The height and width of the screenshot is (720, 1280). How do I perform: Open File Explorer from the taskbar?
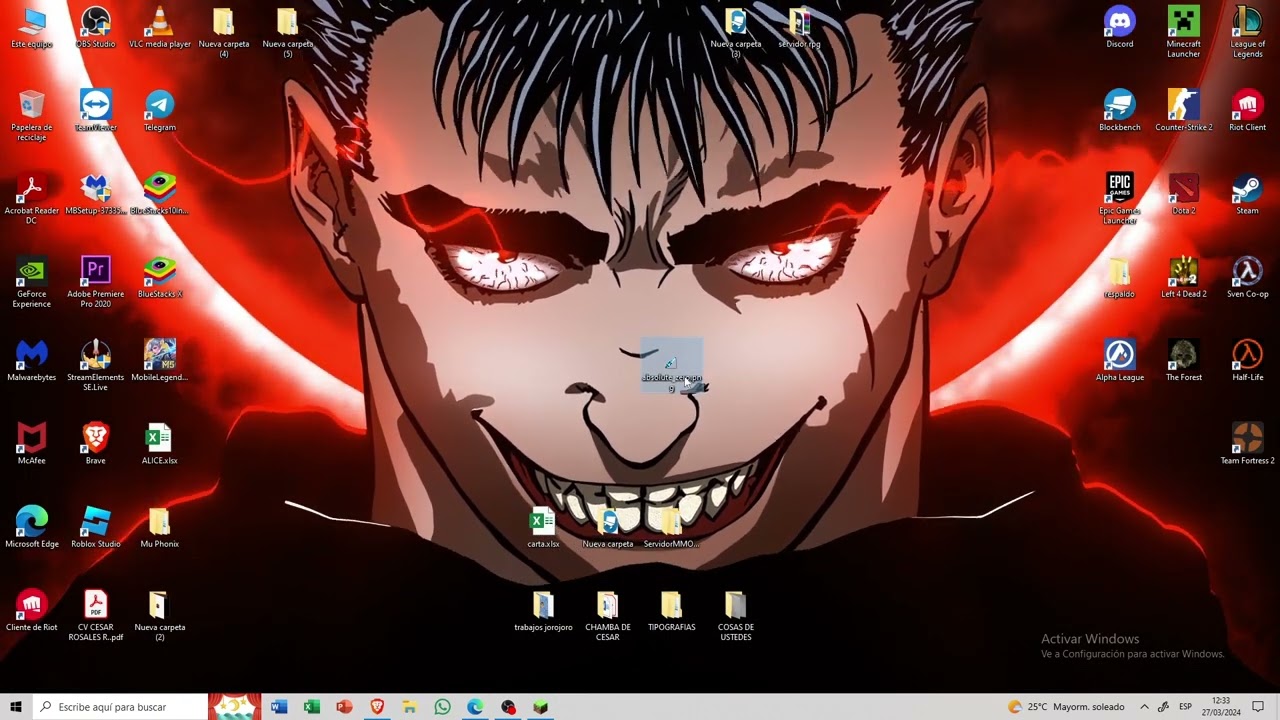pos(410,707)
